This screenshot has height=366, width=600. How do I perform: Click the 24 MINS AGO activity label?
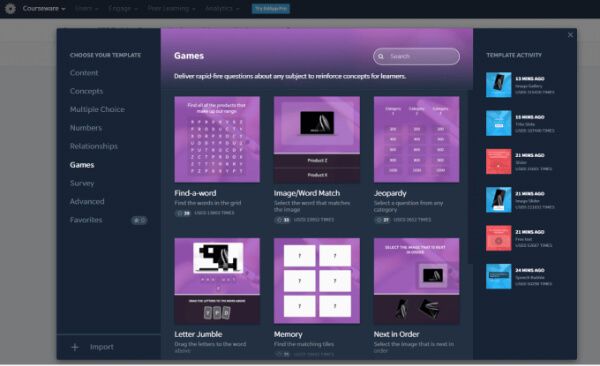click(530, 270)
